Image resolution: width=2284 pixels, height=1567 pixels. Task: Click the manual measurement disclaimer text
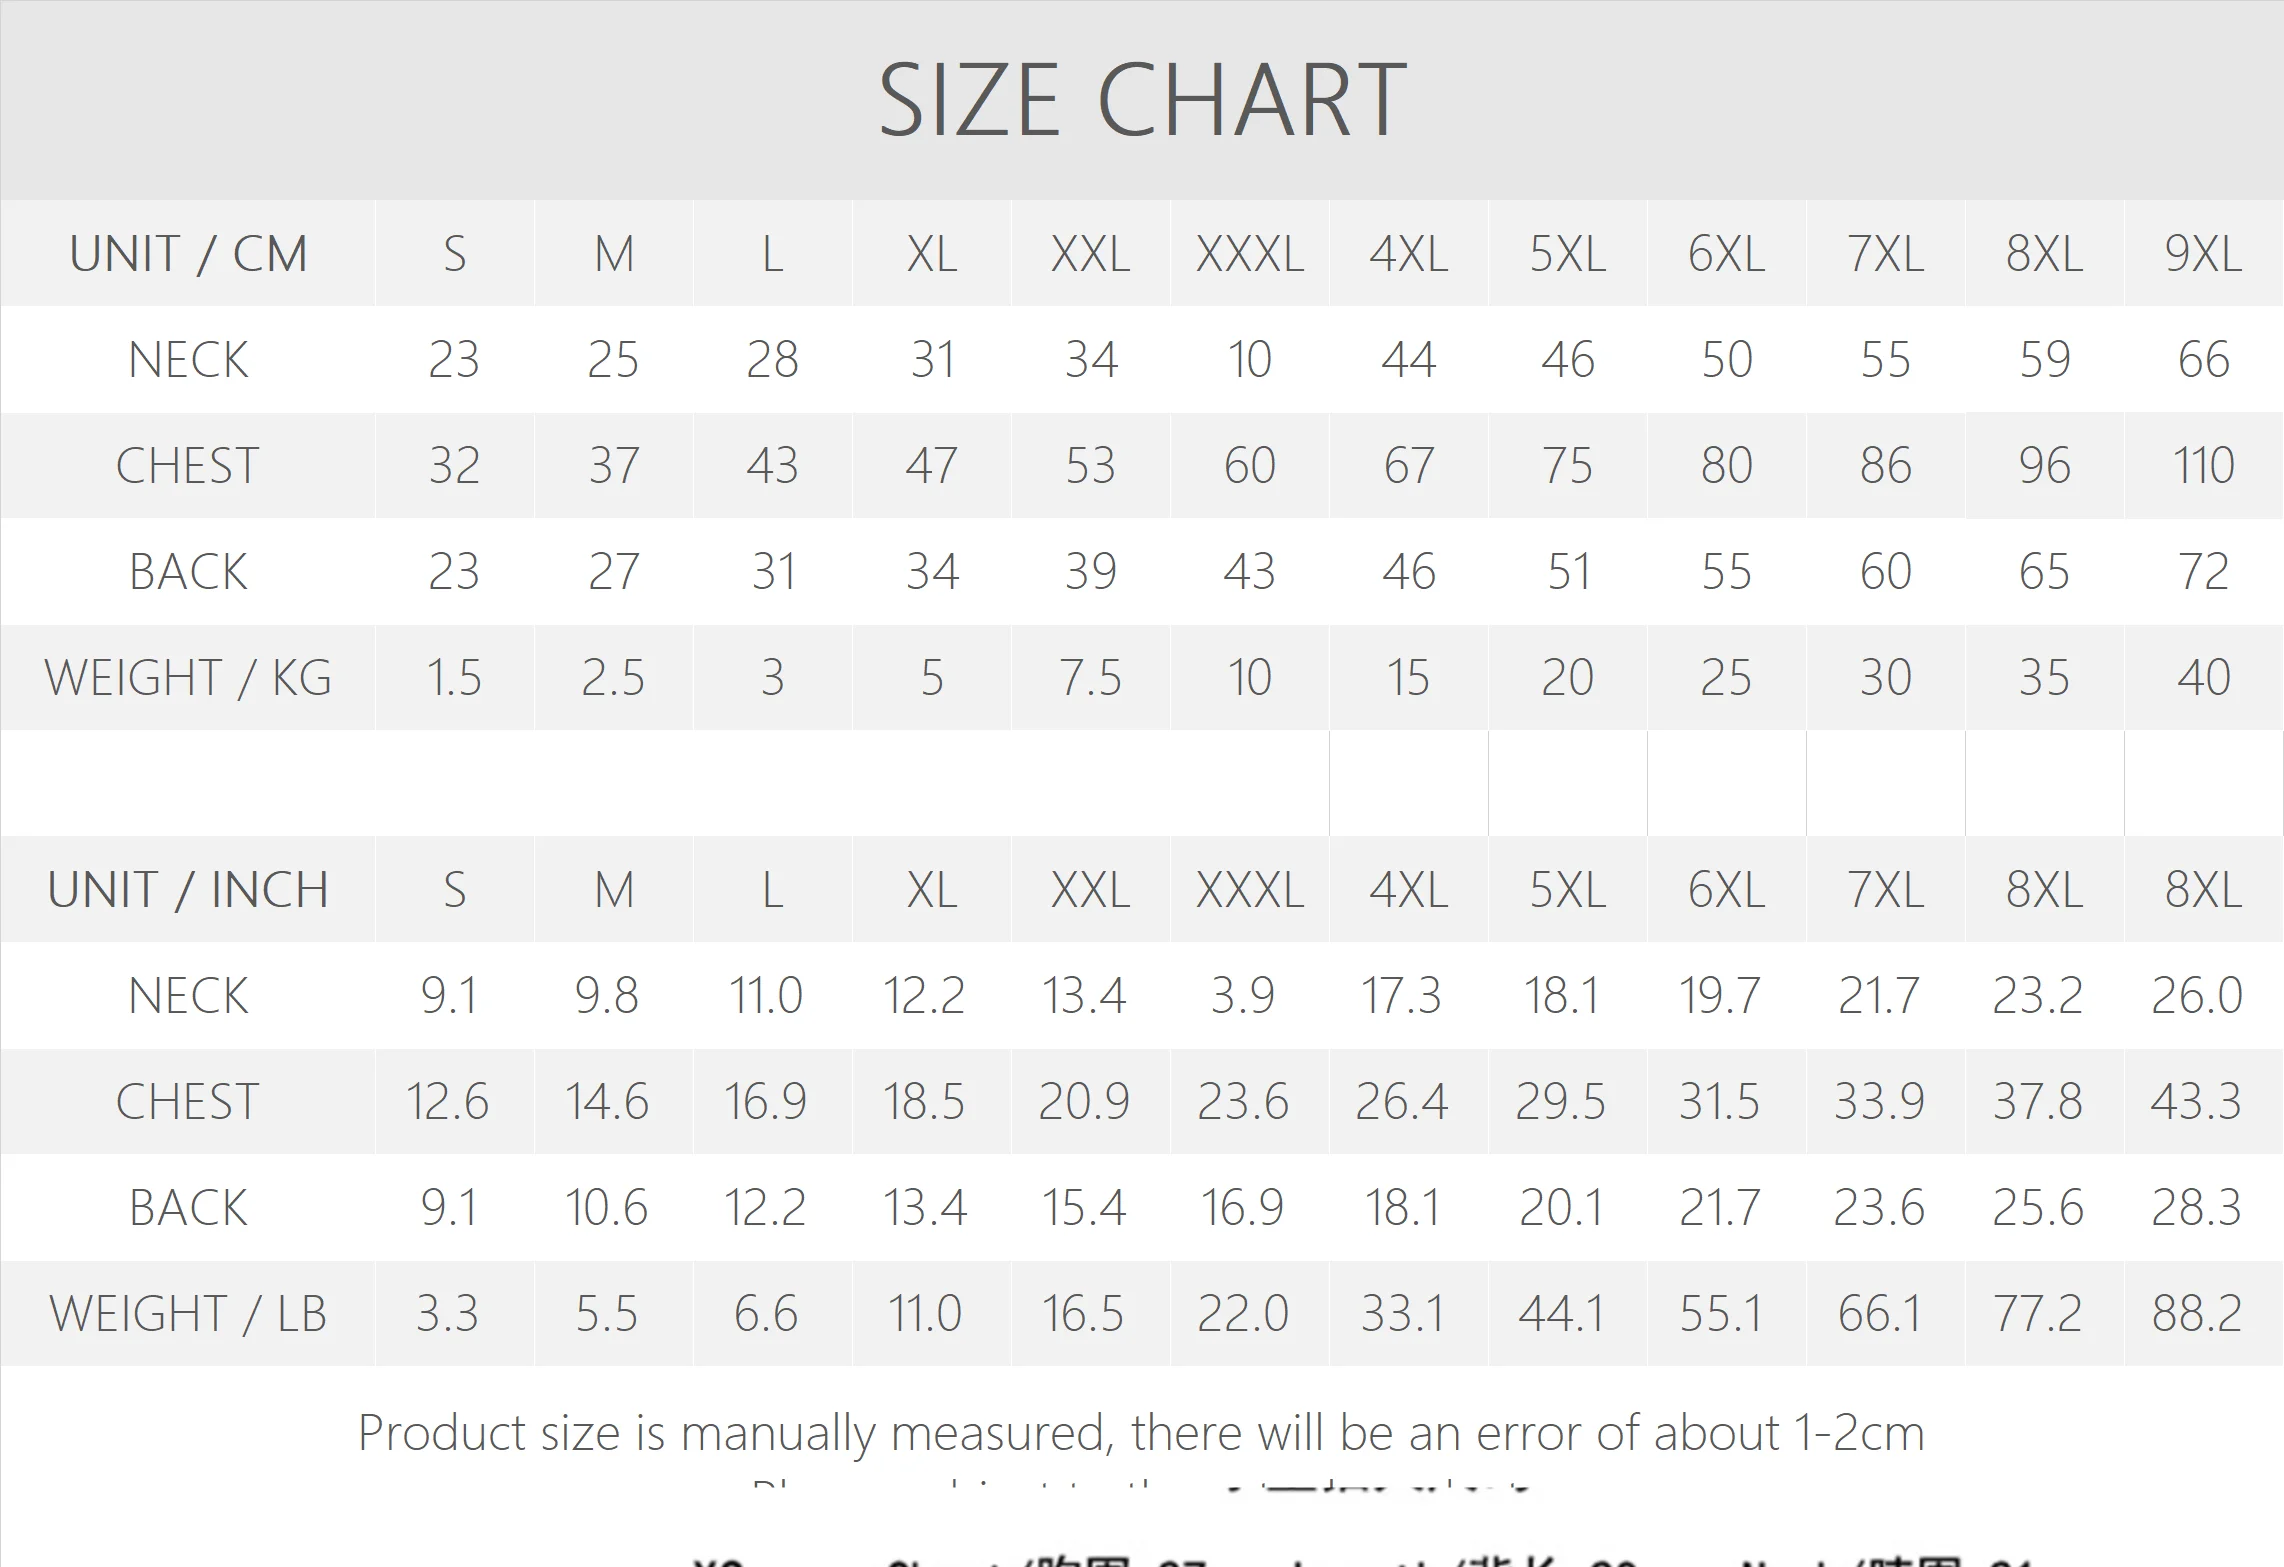(1141, 1433)
